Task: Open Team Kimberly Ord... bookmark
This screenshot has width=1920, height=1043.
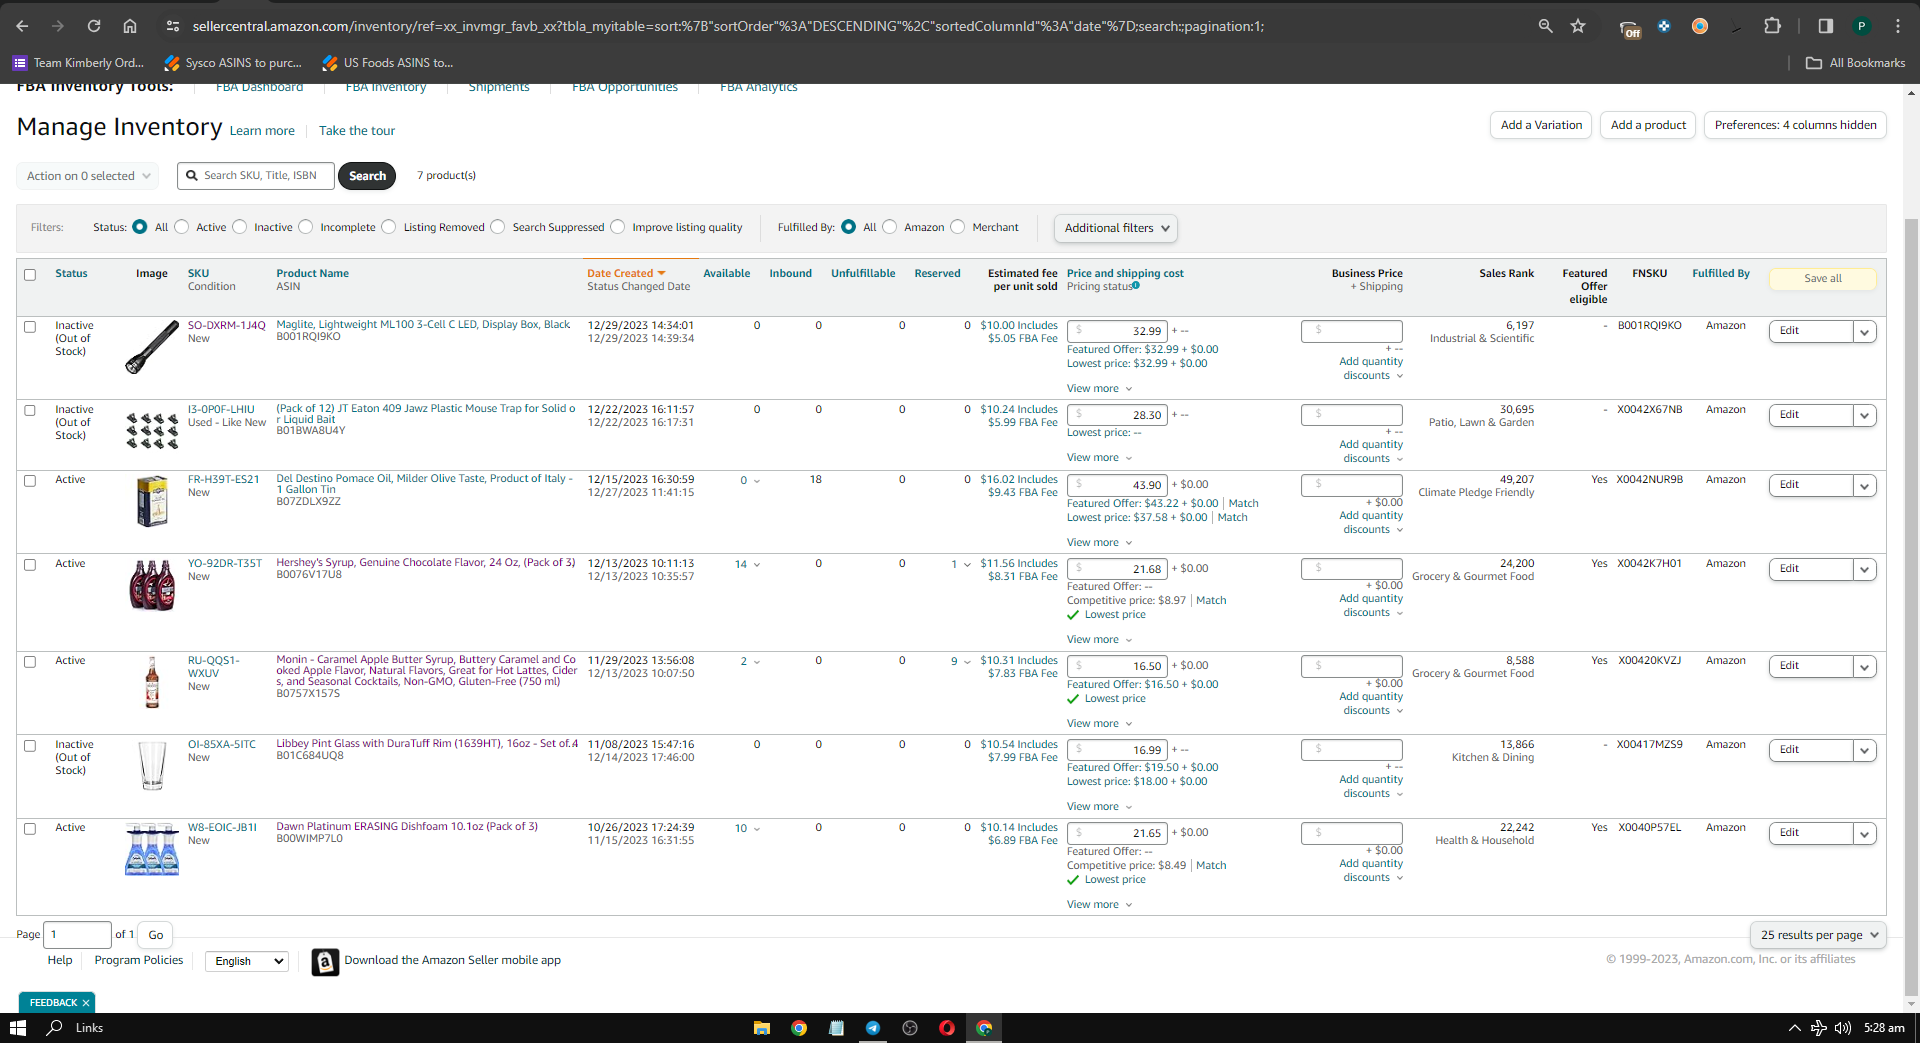Action: (78, 63)
